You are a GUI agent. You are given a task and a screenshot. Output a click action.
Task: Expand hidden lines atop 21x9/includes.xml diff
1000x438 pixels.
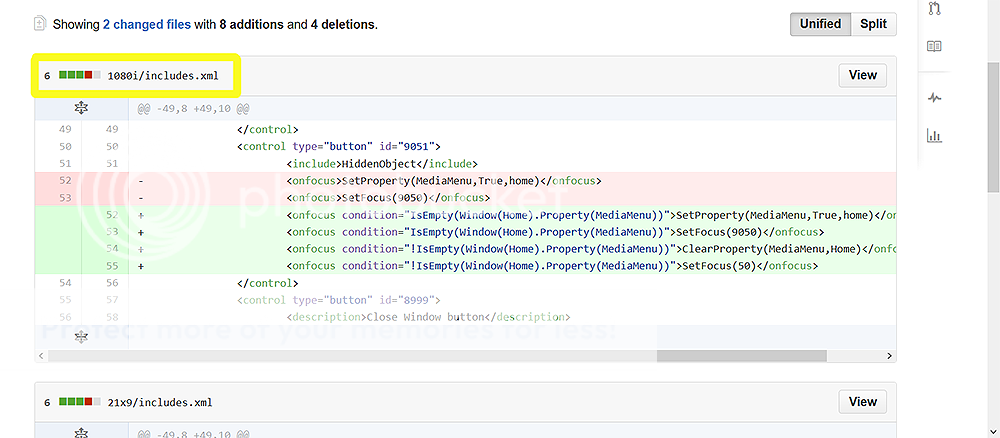[83, 432]
